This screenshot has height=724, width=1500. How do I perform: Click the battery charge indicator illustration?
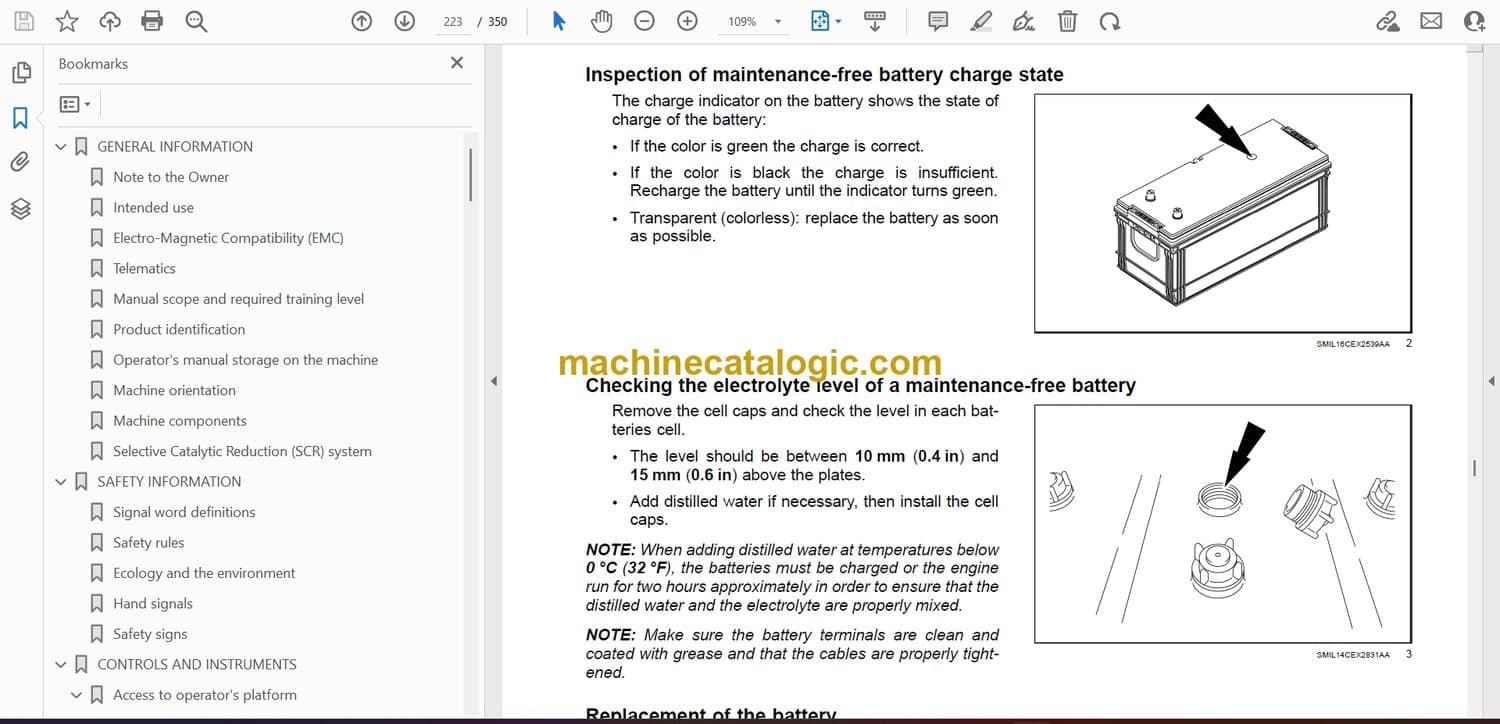(x=1222, y=213)
